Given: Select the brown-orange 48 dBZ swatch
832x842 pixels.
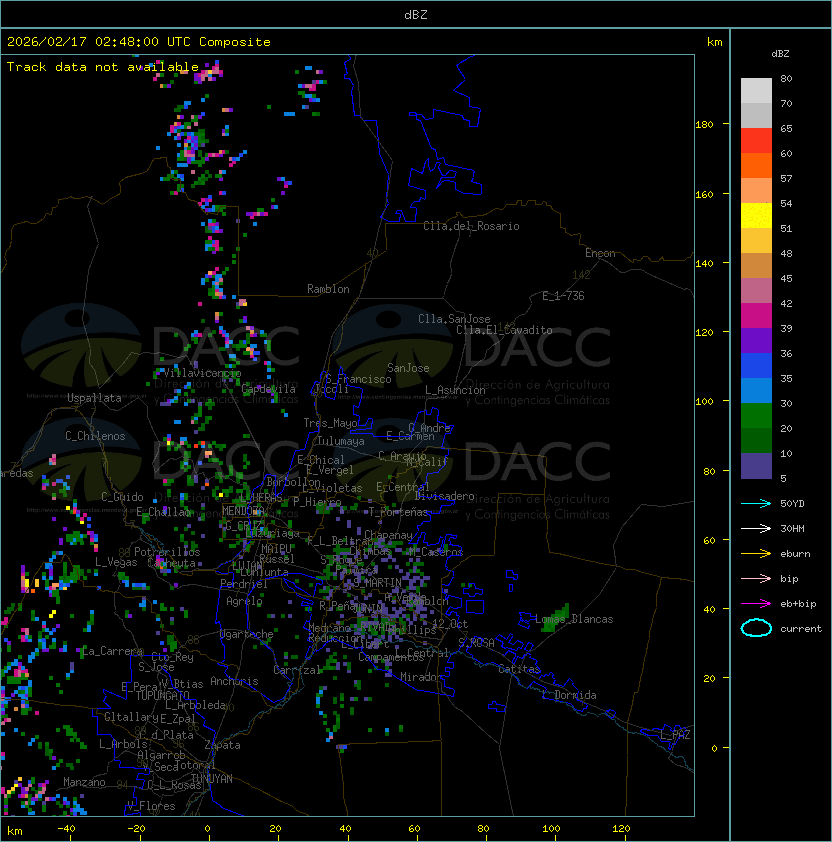Looking at the screenshot, I should click(756, 265).
